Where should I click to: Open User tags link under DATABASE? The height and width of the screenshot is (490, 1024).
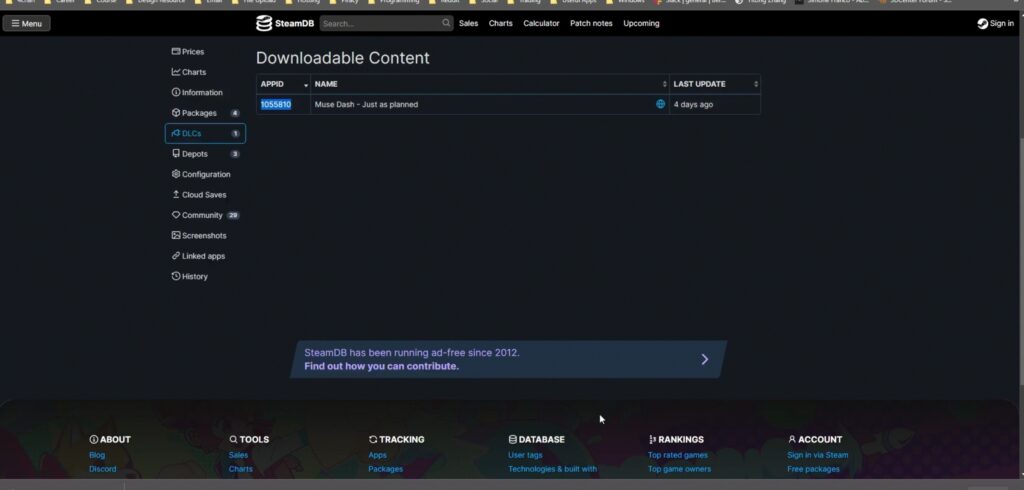click(525, 455)
